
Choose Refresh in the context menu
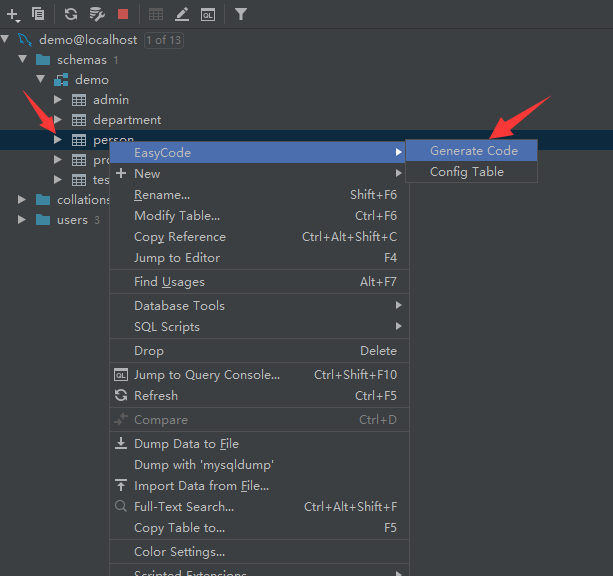[259, 396]
